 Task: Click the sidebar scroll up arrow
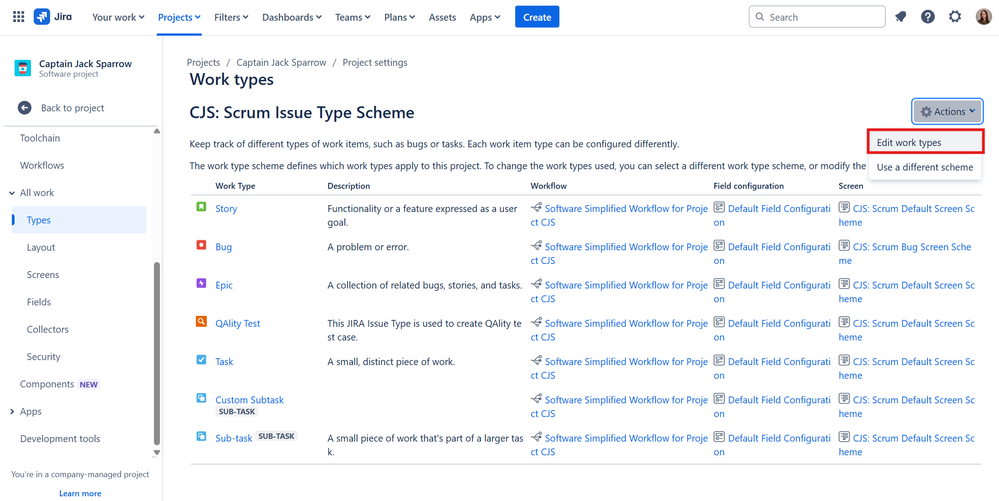pyautogui.click(x=157, y=131)
